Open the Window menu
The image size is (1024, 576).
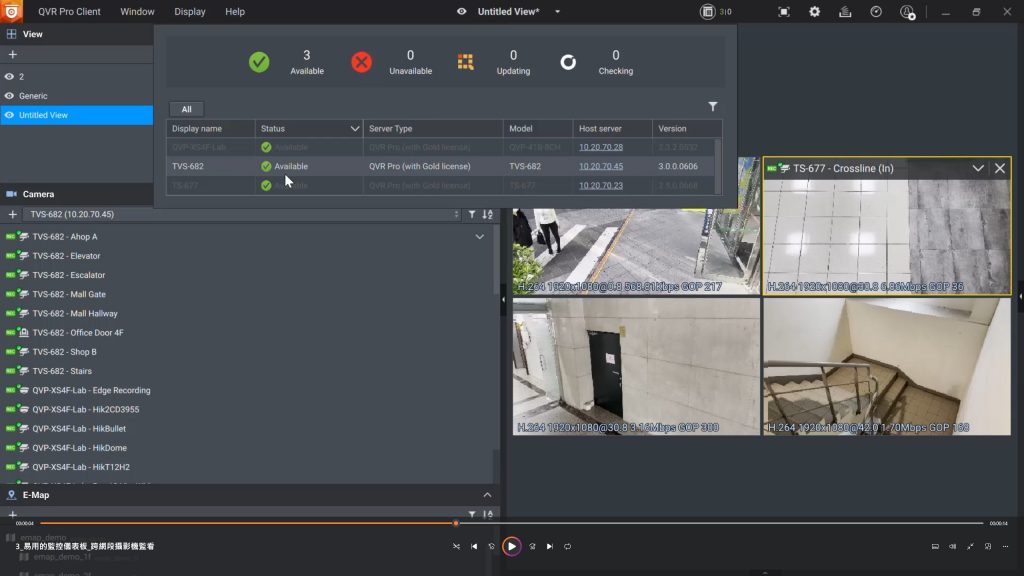pos(137,12)
